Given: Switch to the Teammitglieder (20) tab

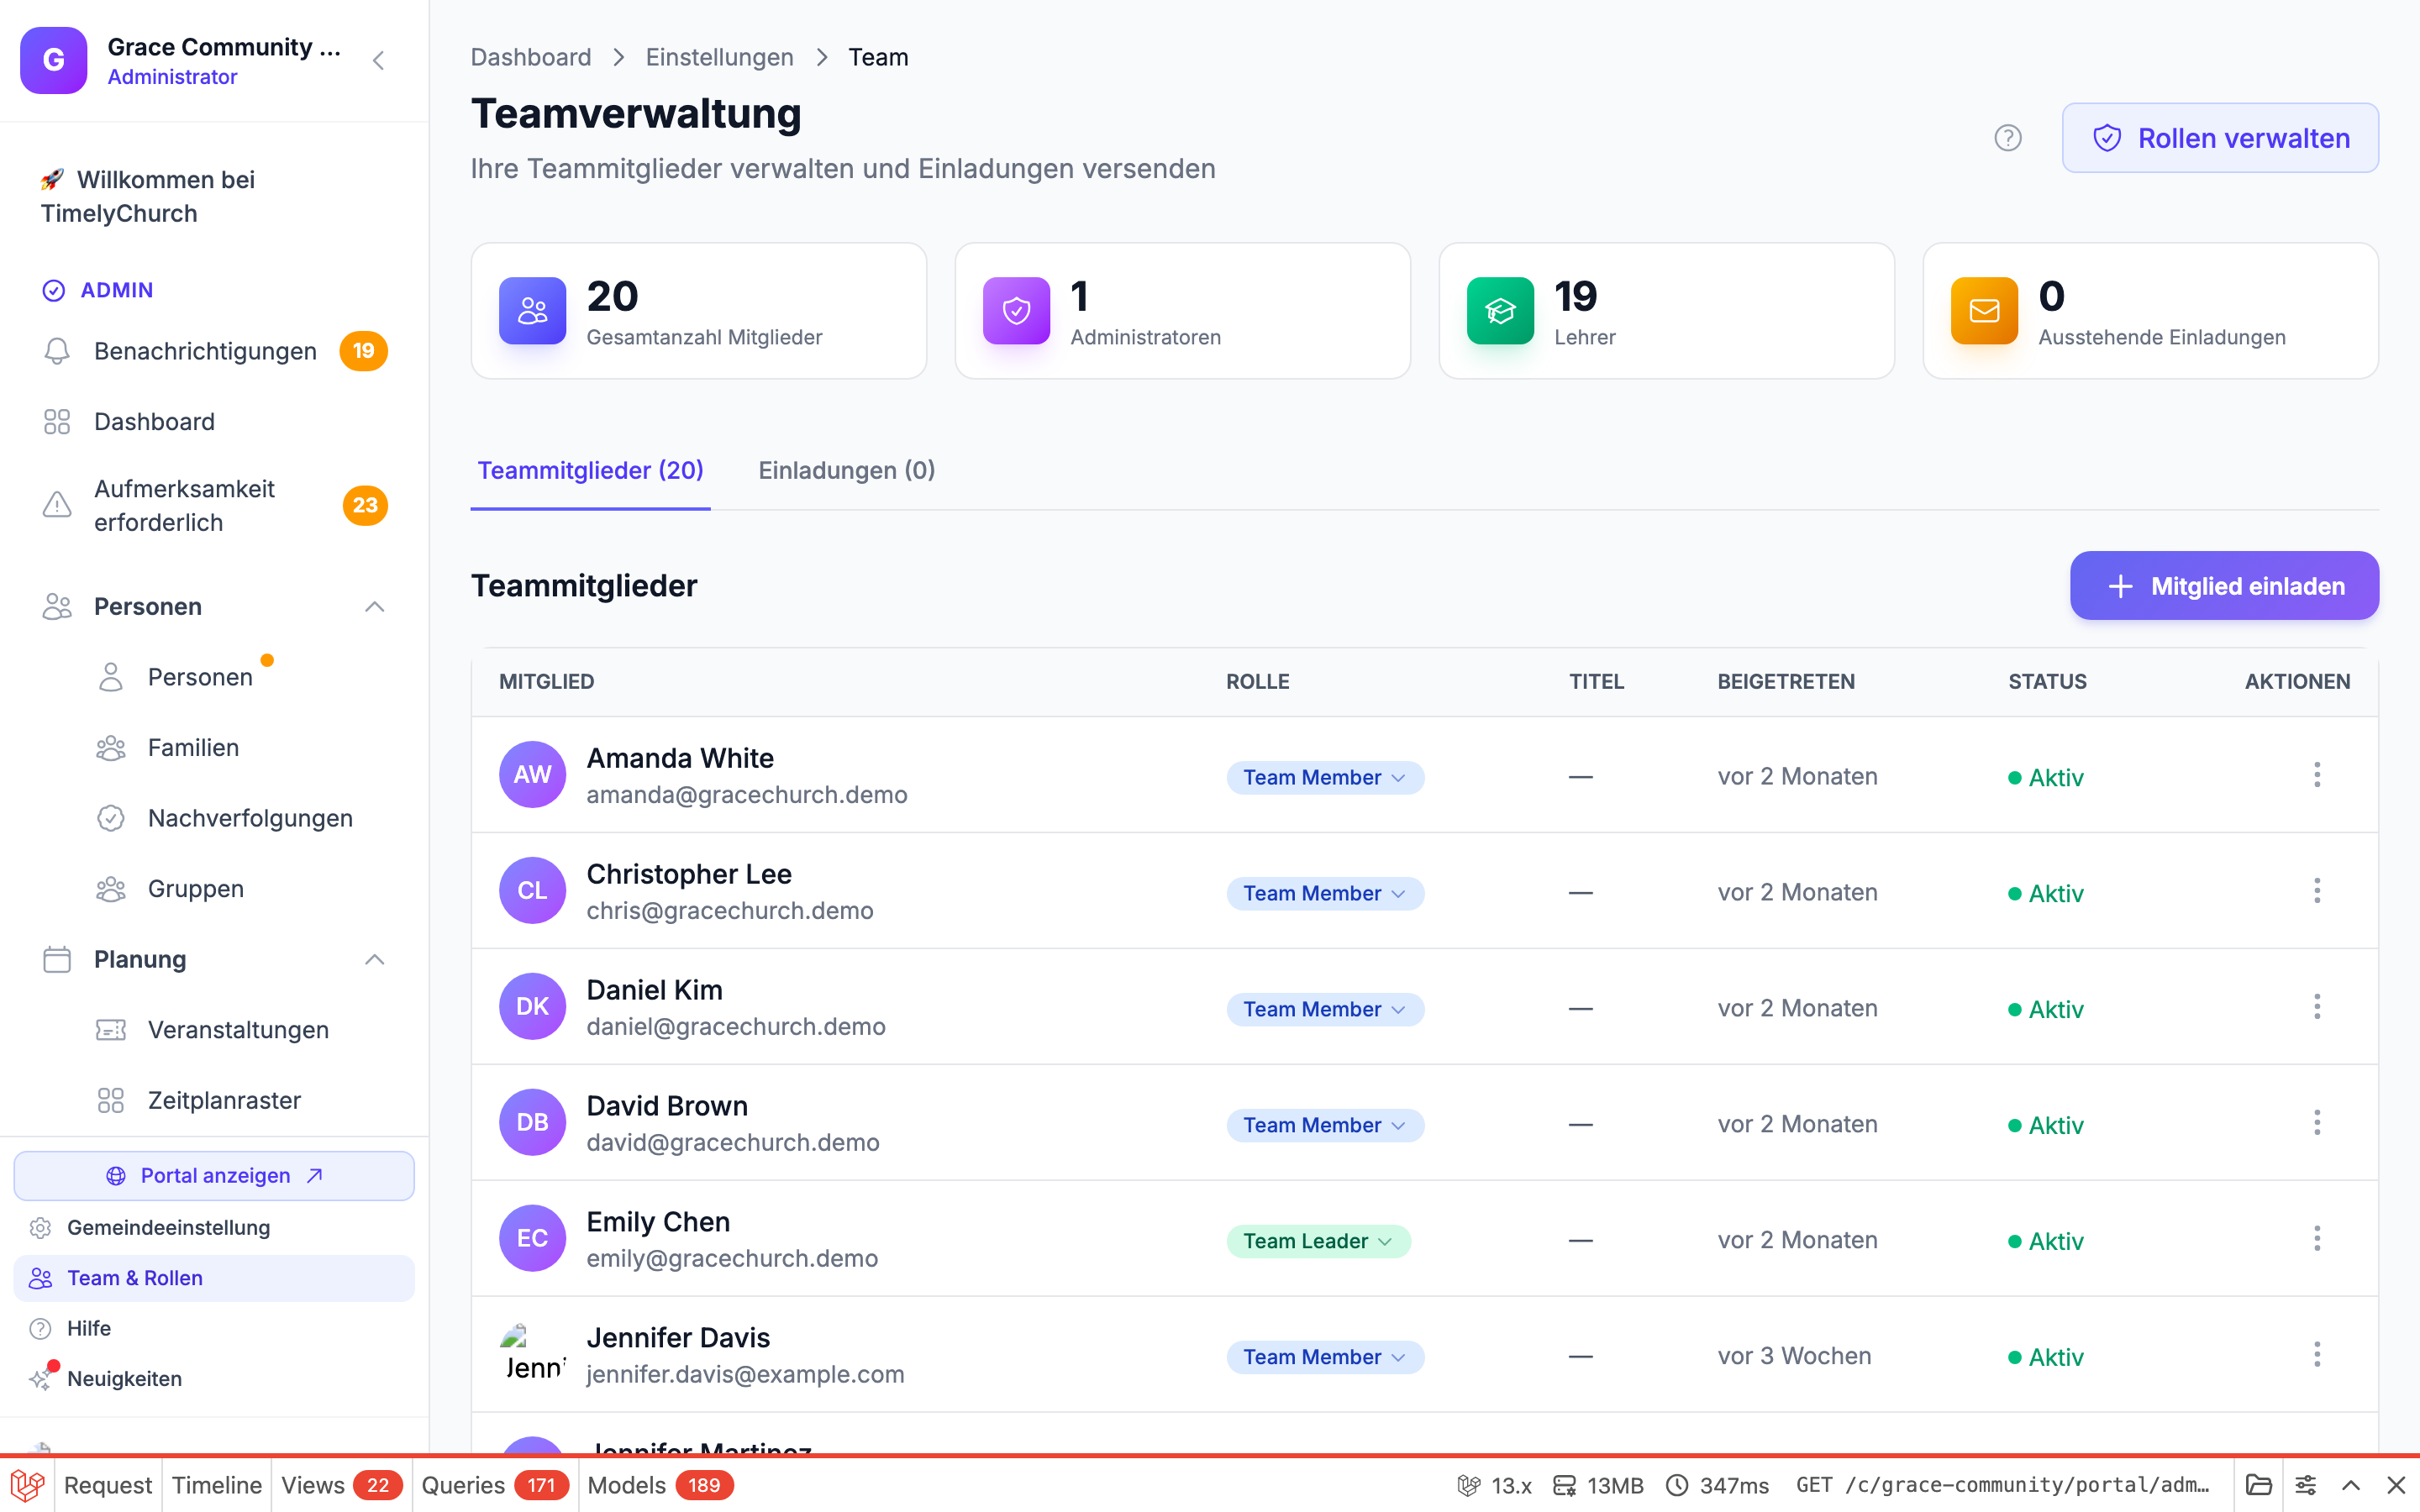Looking at the screenshot, I should tap(590, 471).
